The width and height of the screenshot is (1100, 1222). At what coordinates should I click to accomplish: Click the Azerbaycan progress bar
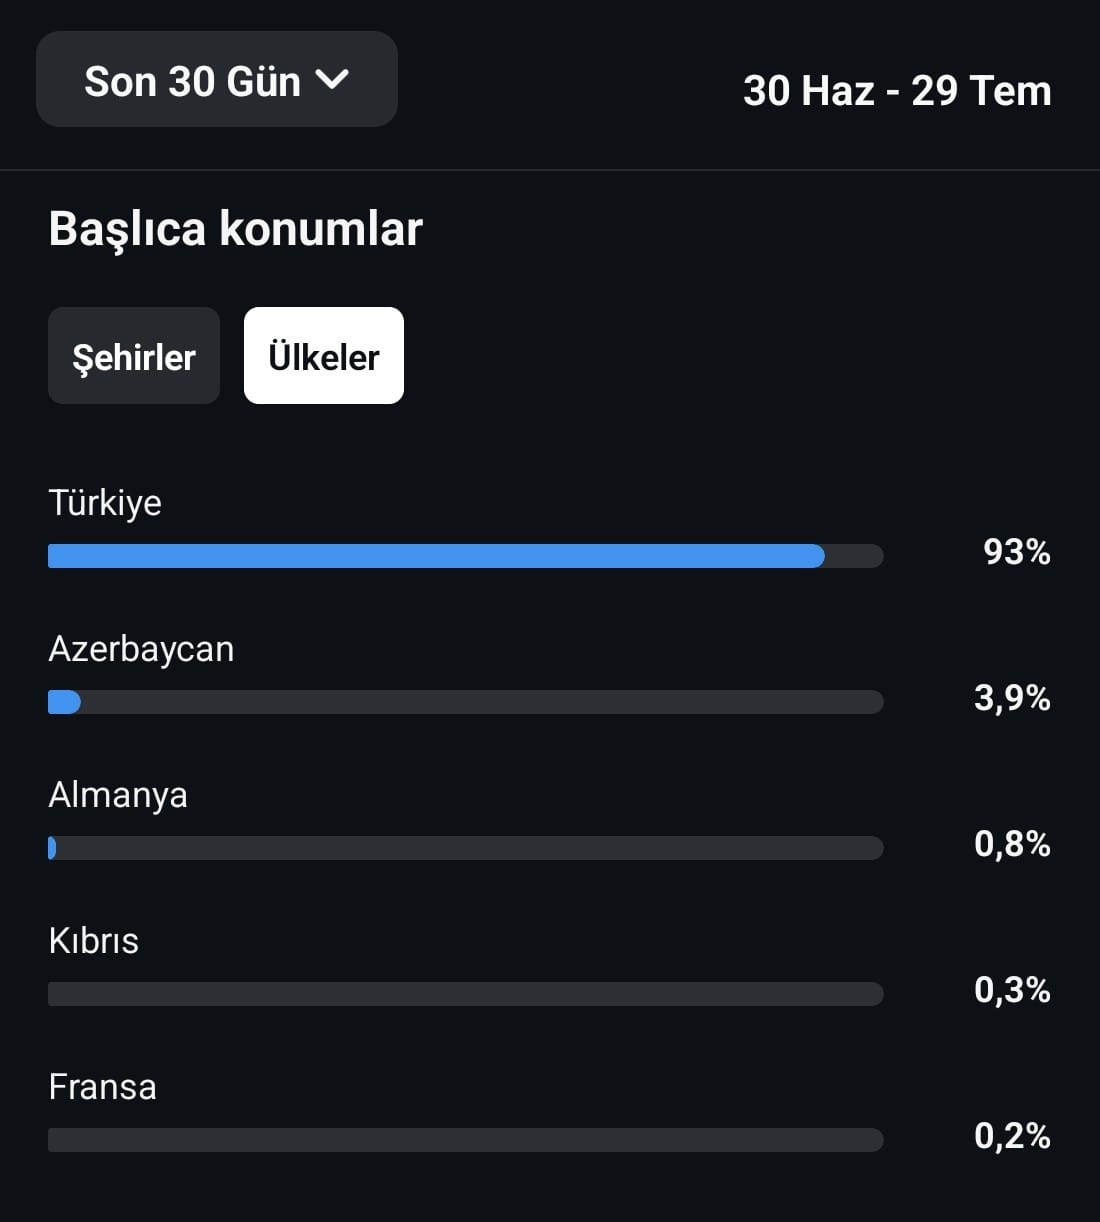coord(466,702)
